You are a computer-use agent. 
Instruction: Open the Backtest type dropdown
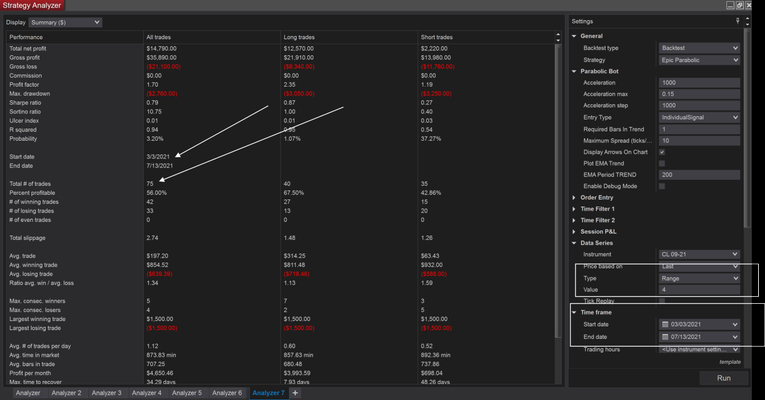point(699,48)
